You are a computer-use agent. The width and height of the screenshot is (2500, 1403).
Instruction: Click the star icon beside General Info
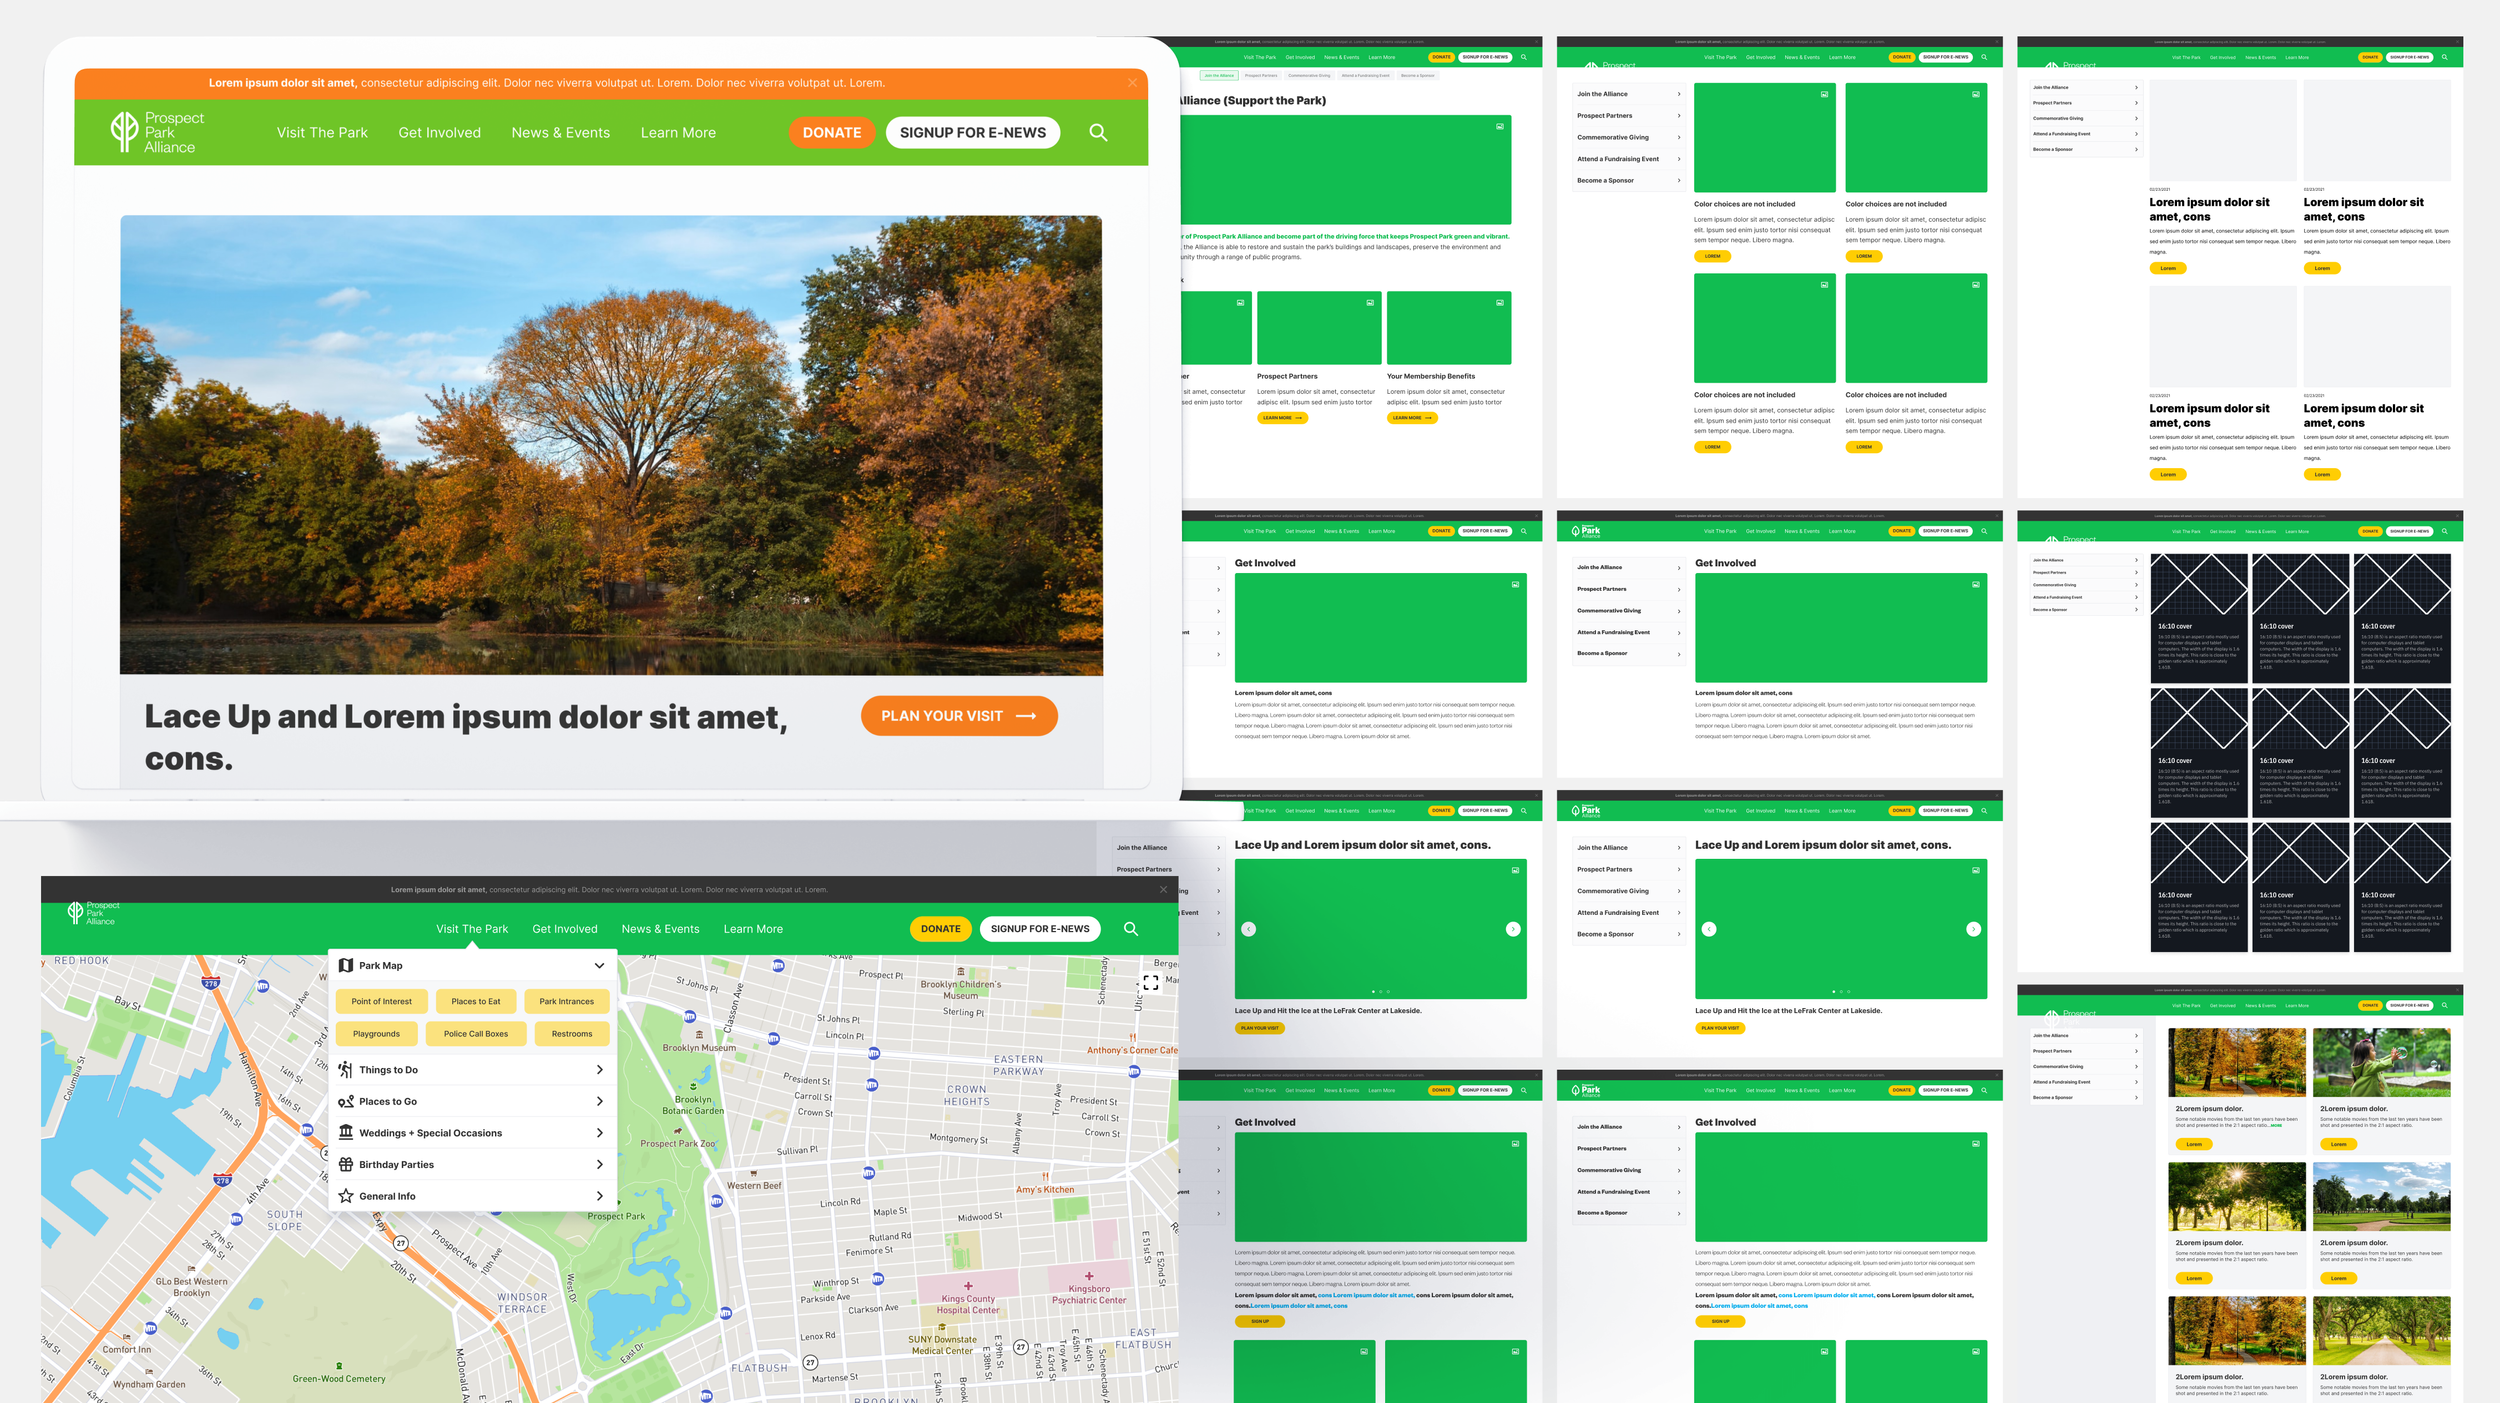click(x=346, y=1196)
